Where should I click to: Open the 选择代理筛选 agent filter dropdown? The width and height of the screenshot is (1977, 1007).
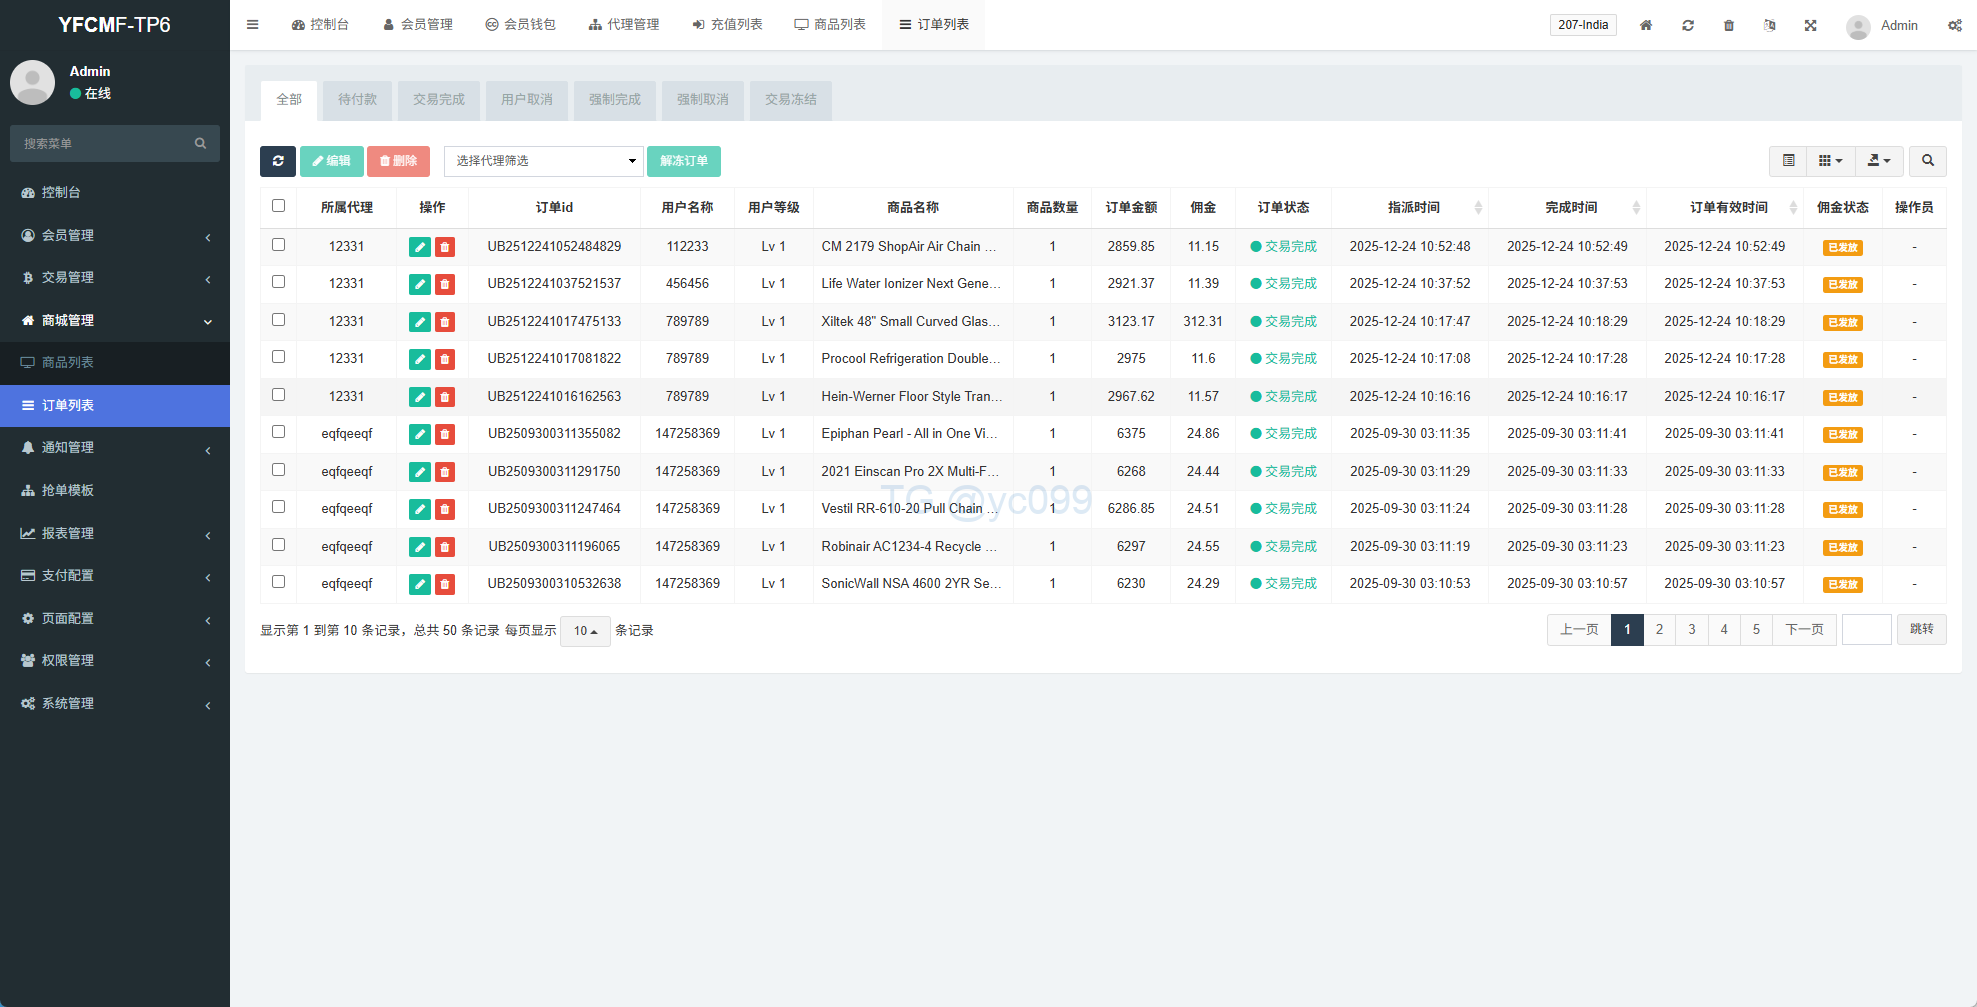click(543, 161)
